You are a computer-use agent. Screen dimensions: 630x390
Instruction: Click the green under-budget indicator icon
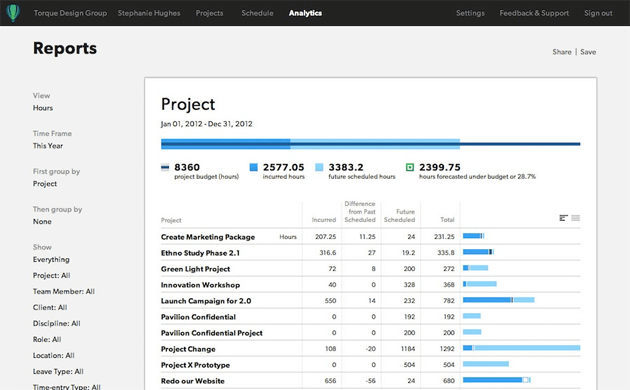410,167
